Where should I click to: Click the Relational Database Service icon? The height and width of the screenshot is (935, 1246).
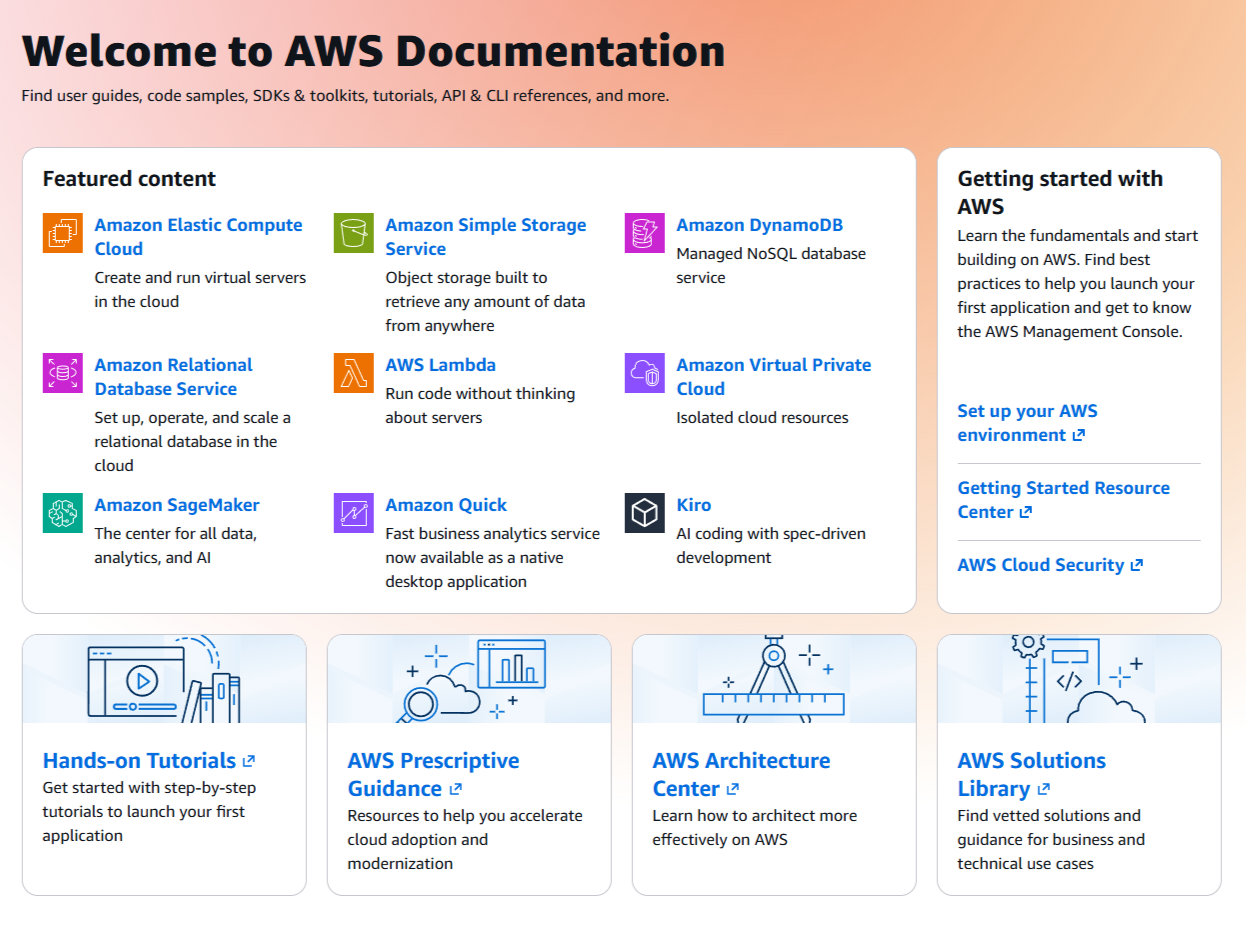coord(63,373)
